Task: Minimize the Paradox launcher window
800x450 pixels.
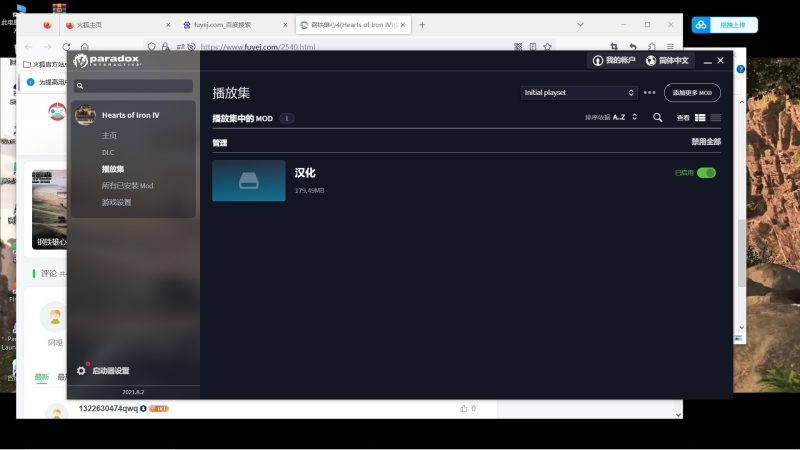Action: tap(708, 61)
